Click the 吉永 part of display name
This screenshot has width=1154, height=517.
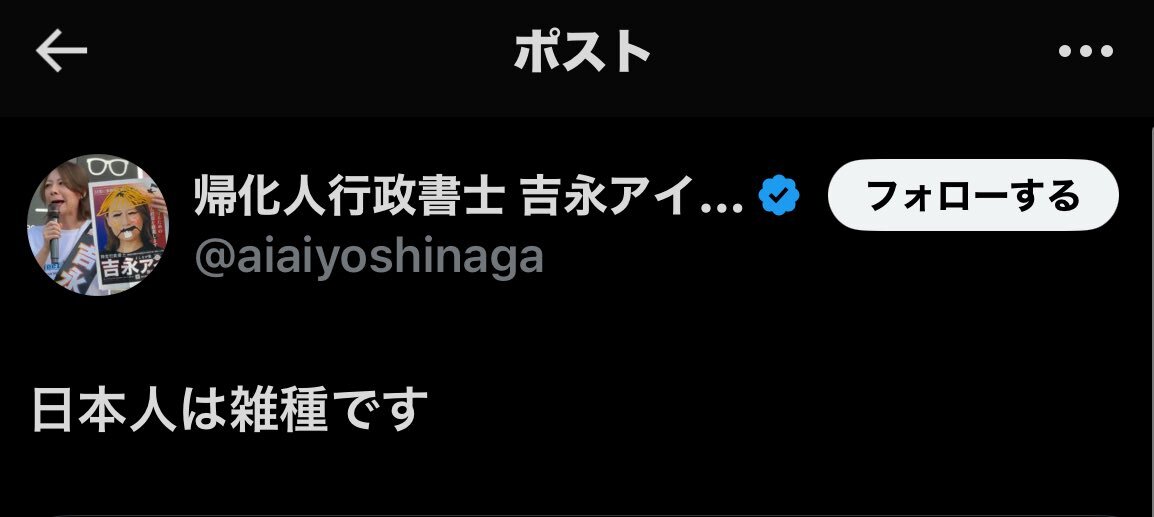tap(565, 197)
